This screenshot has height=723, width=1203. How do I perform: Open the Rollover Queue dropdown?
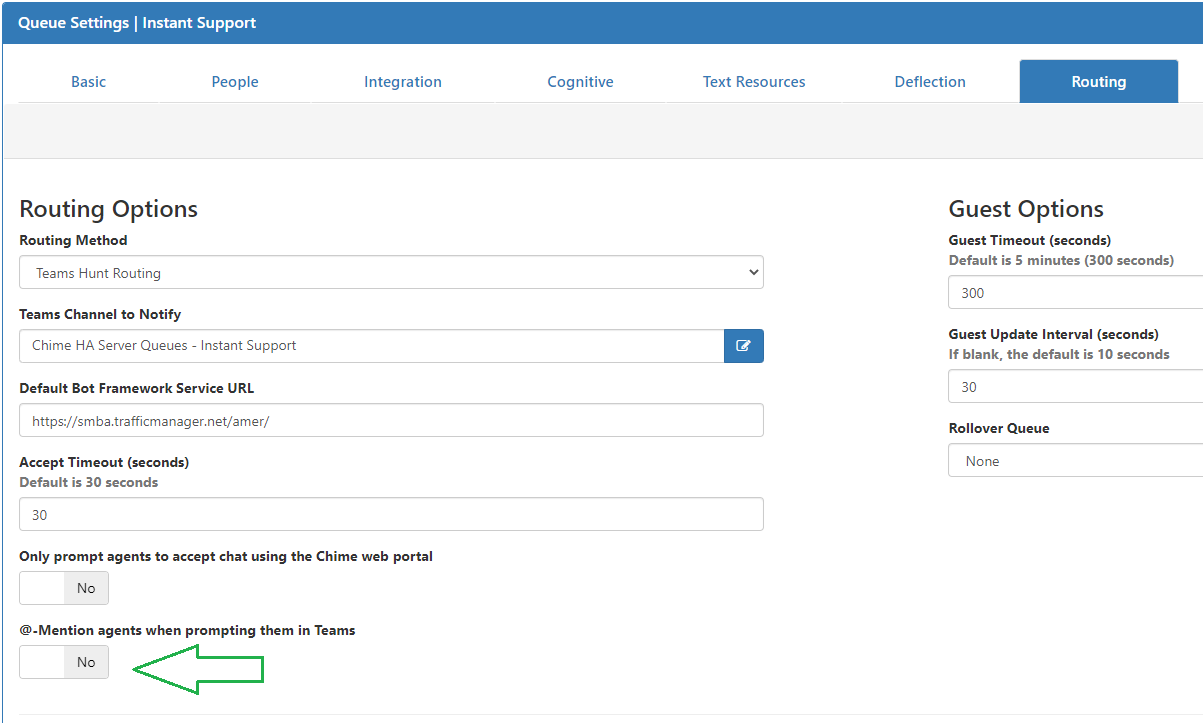click(1075, 461)
